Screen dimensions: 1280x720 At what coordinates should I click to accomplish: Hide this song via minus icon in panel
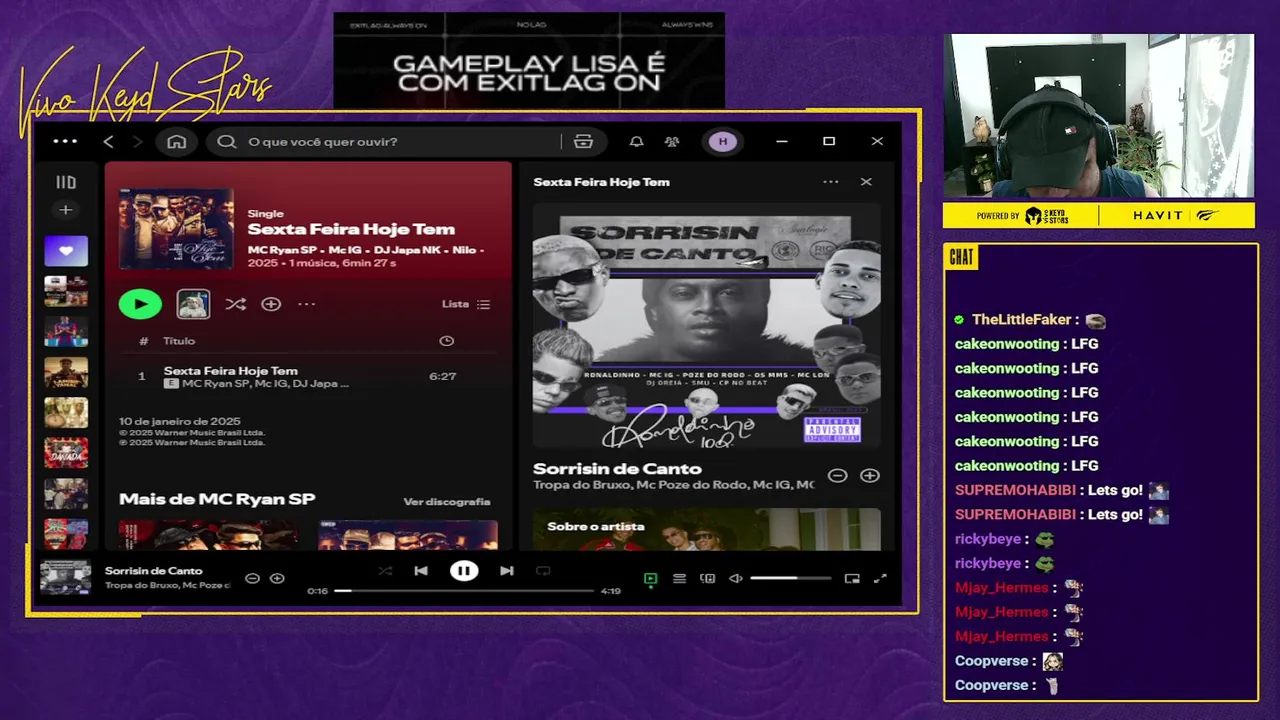[838, 476]
